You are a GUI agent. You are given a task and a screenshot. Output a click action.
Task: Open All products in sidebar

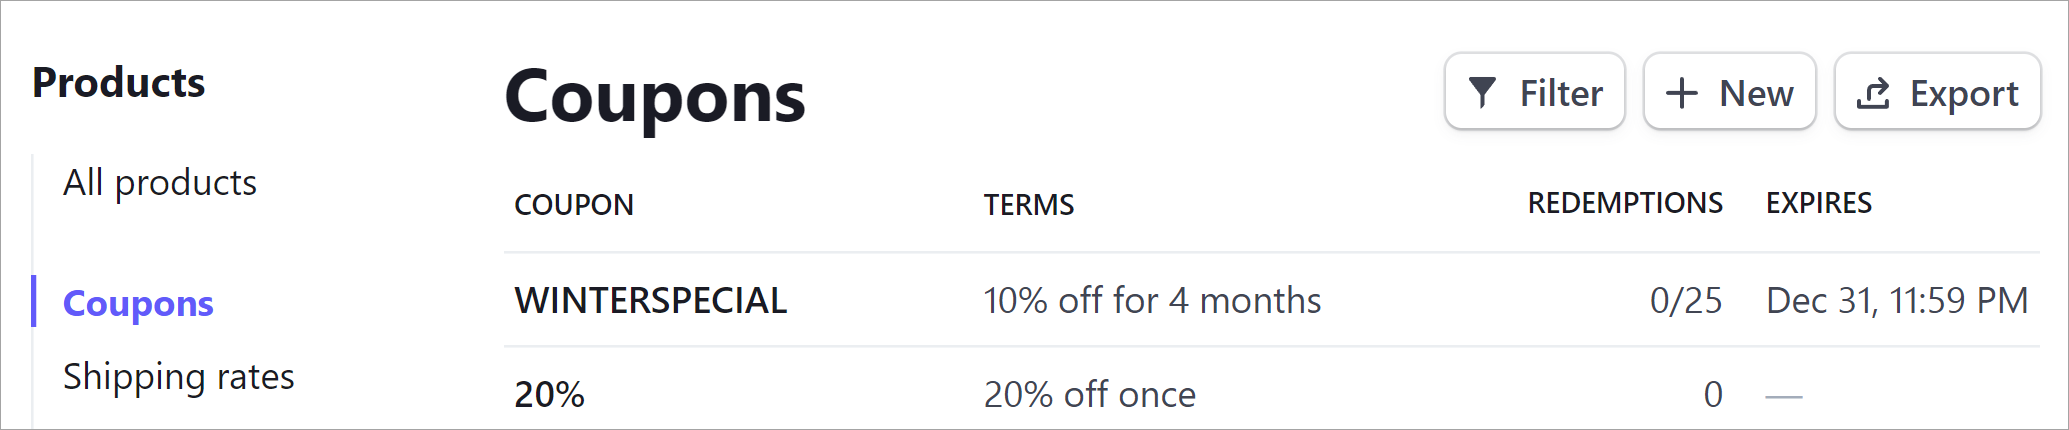160,183
